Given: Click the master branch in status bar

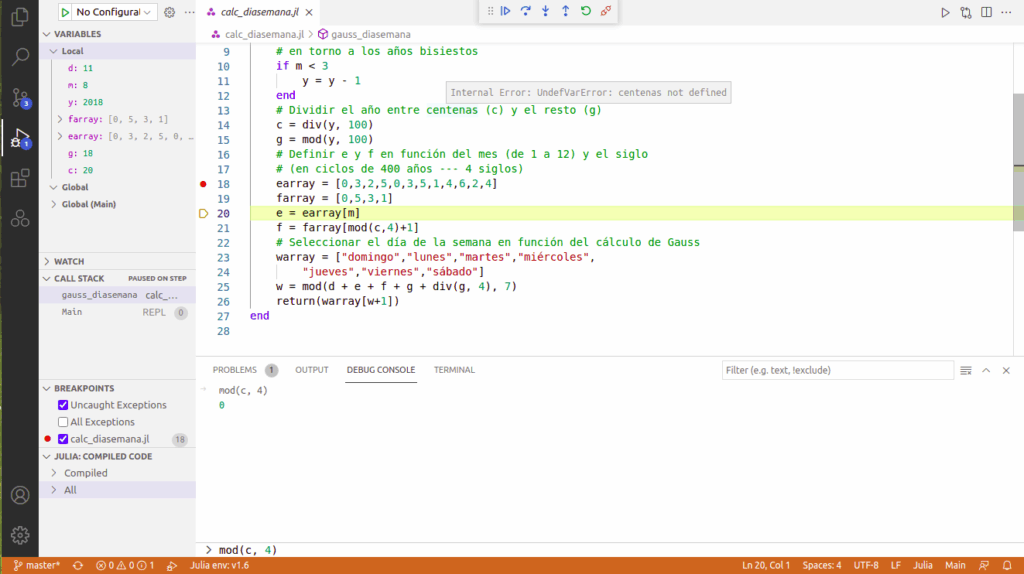Looking at the screenshot, I should [37, 565].
